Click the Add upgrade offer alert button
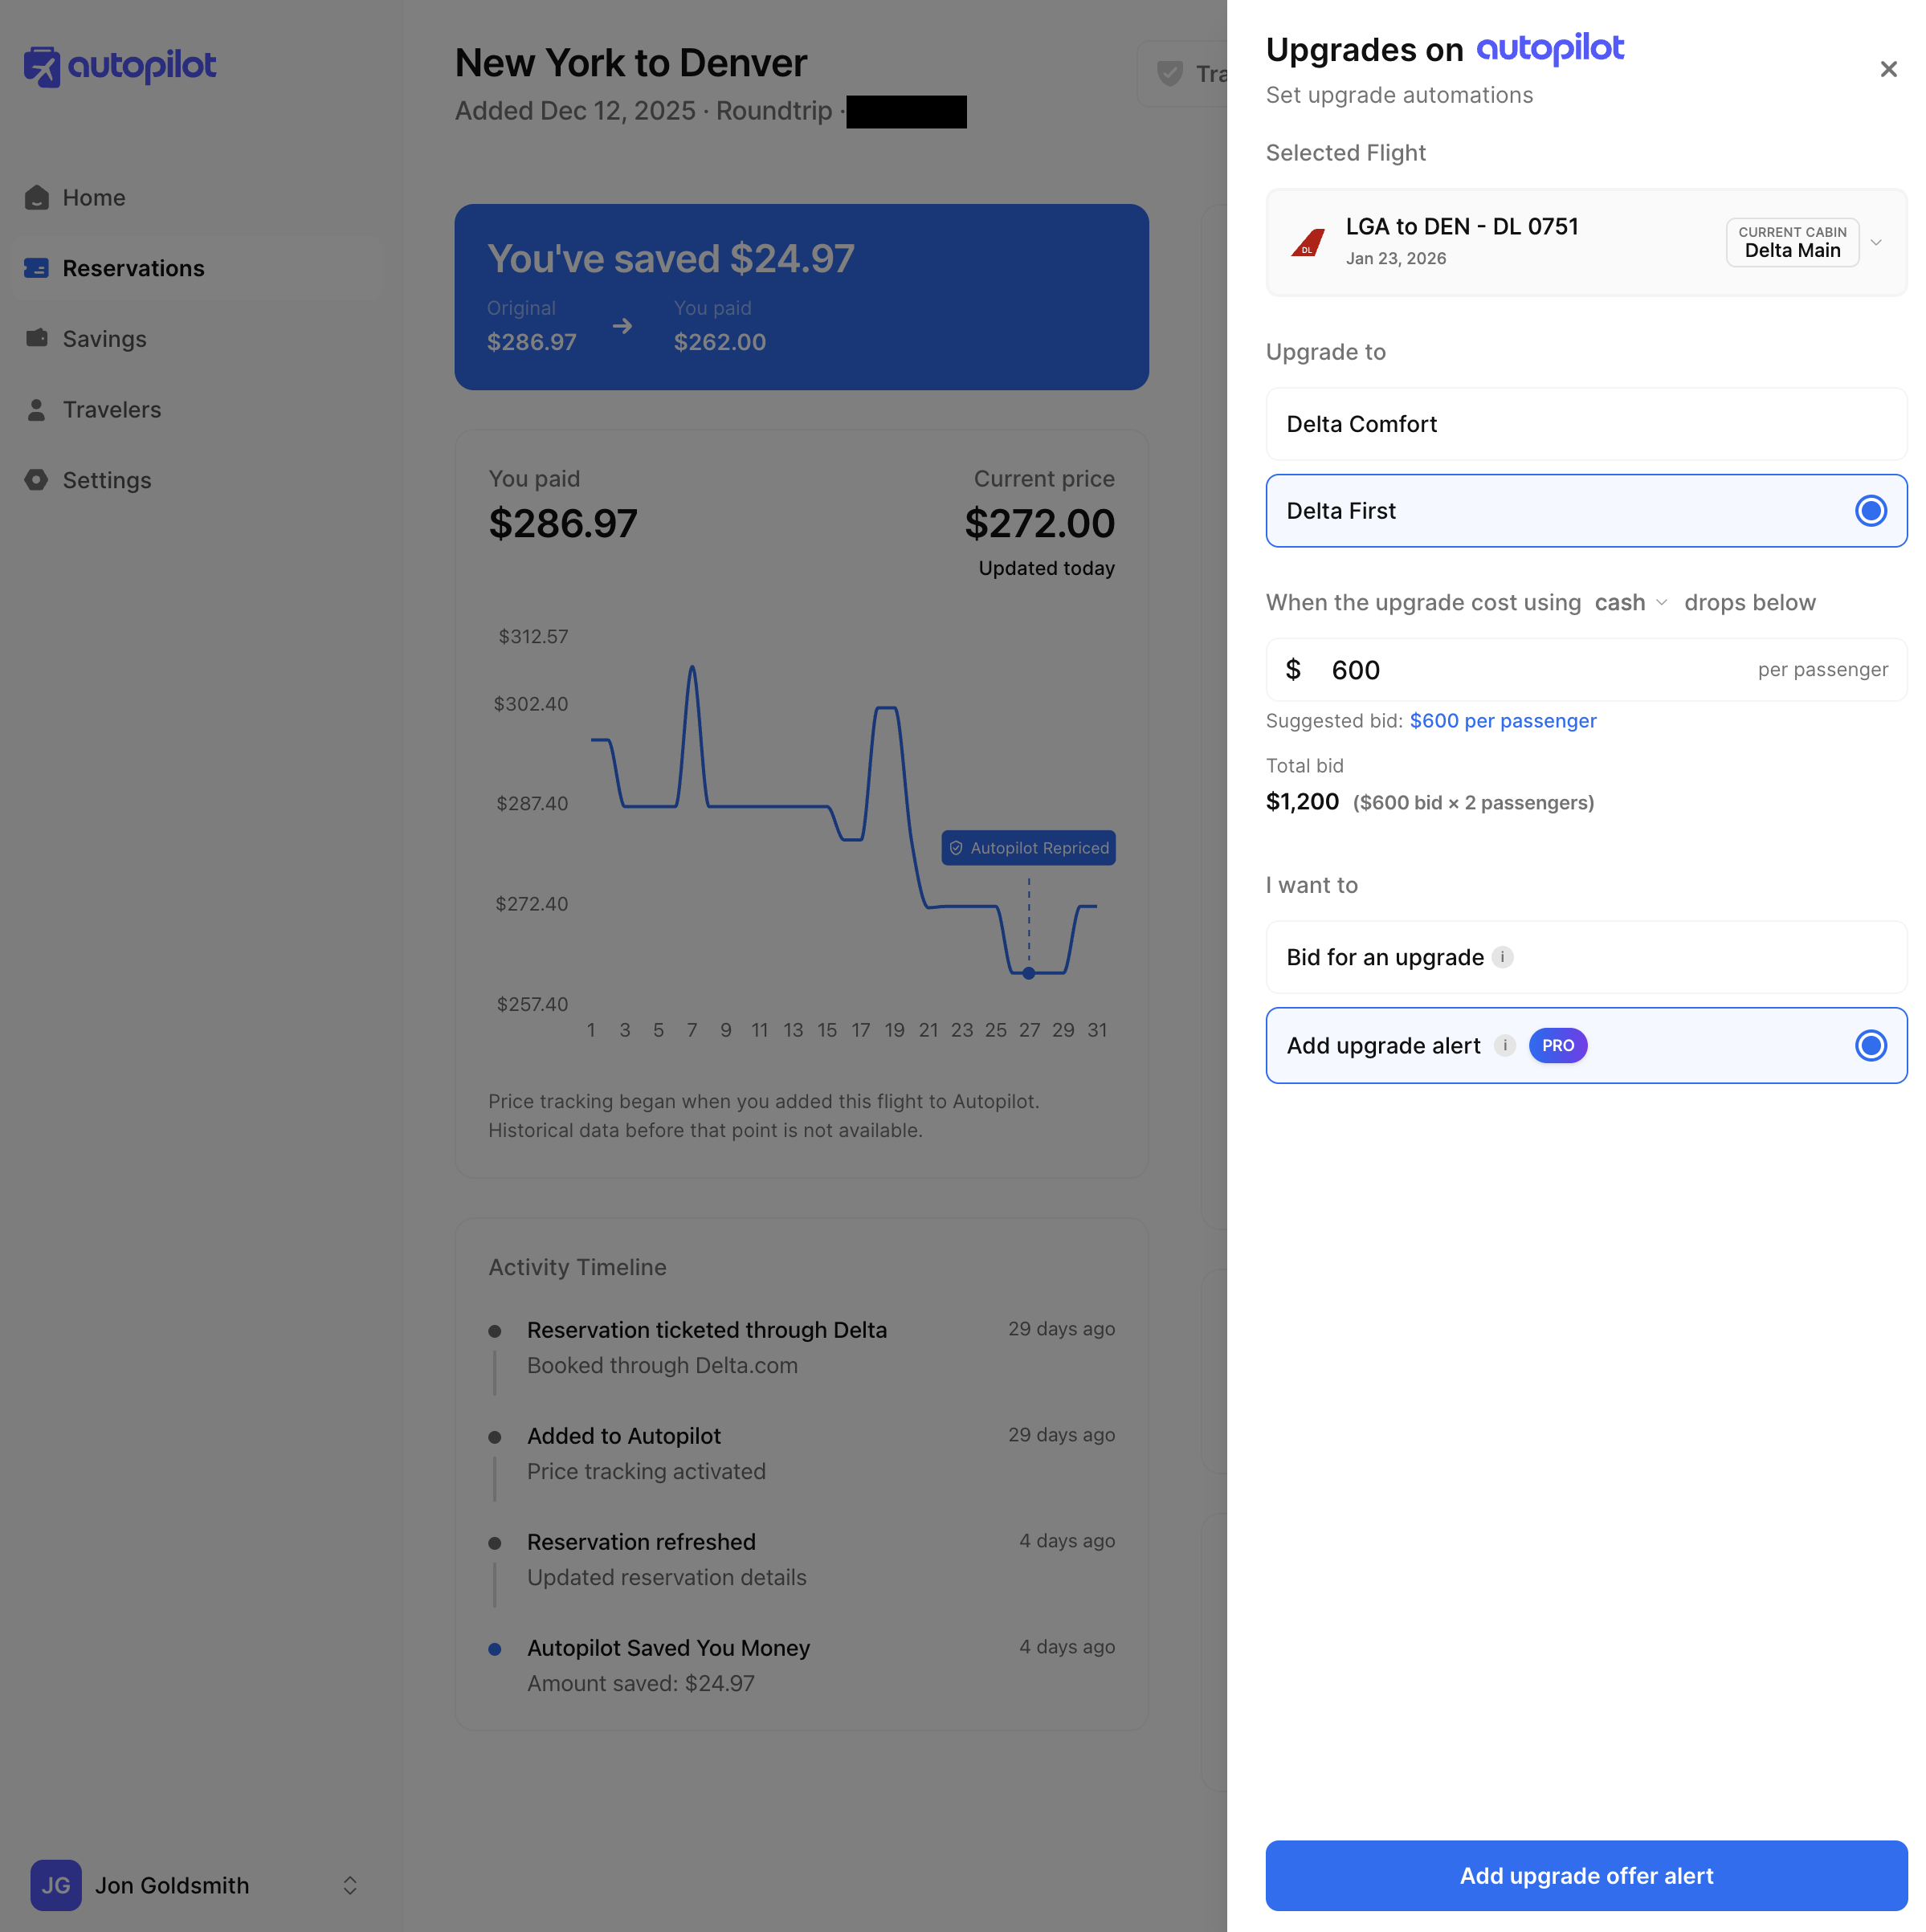 point(1585,1875)
